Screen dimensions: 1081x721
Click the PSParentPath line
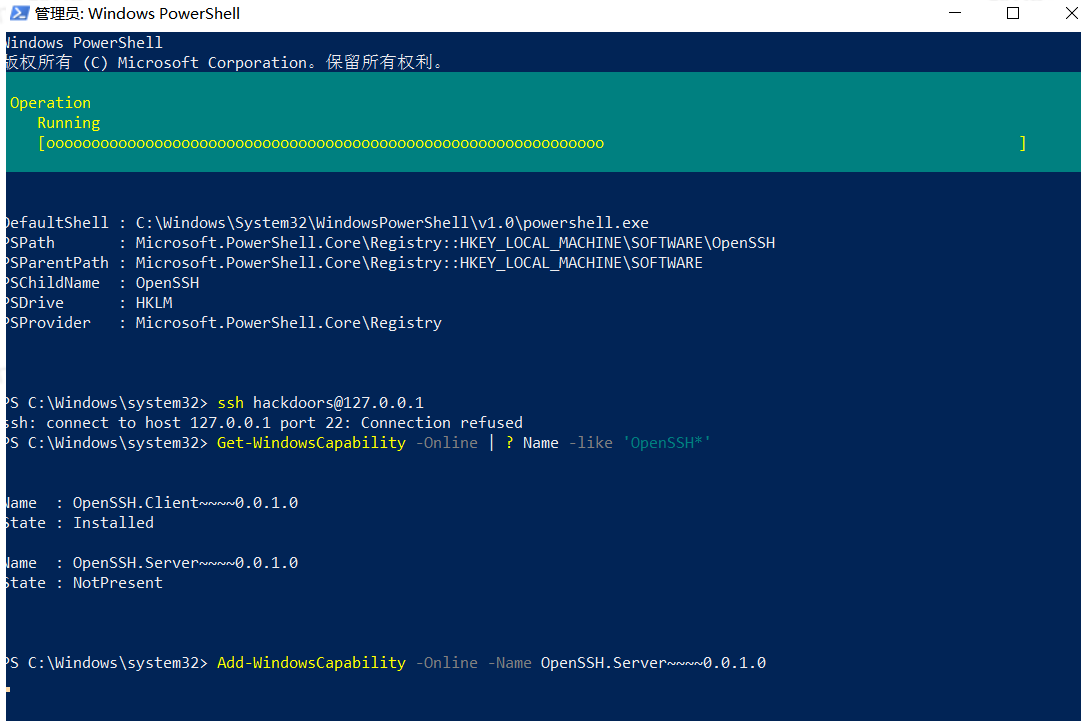pyautogui.click(x=354, y=263)
